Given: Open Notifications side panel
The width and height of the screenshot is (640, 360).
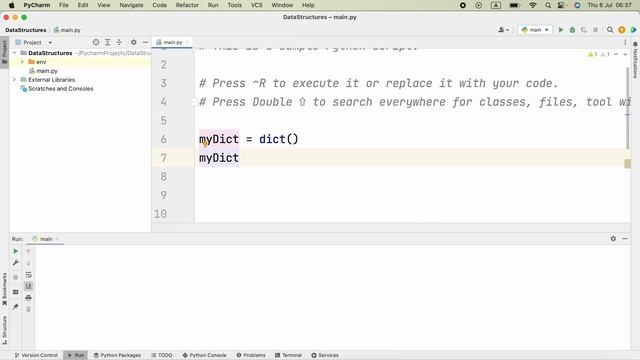Looking at the screenshot, I should point(635,60).
